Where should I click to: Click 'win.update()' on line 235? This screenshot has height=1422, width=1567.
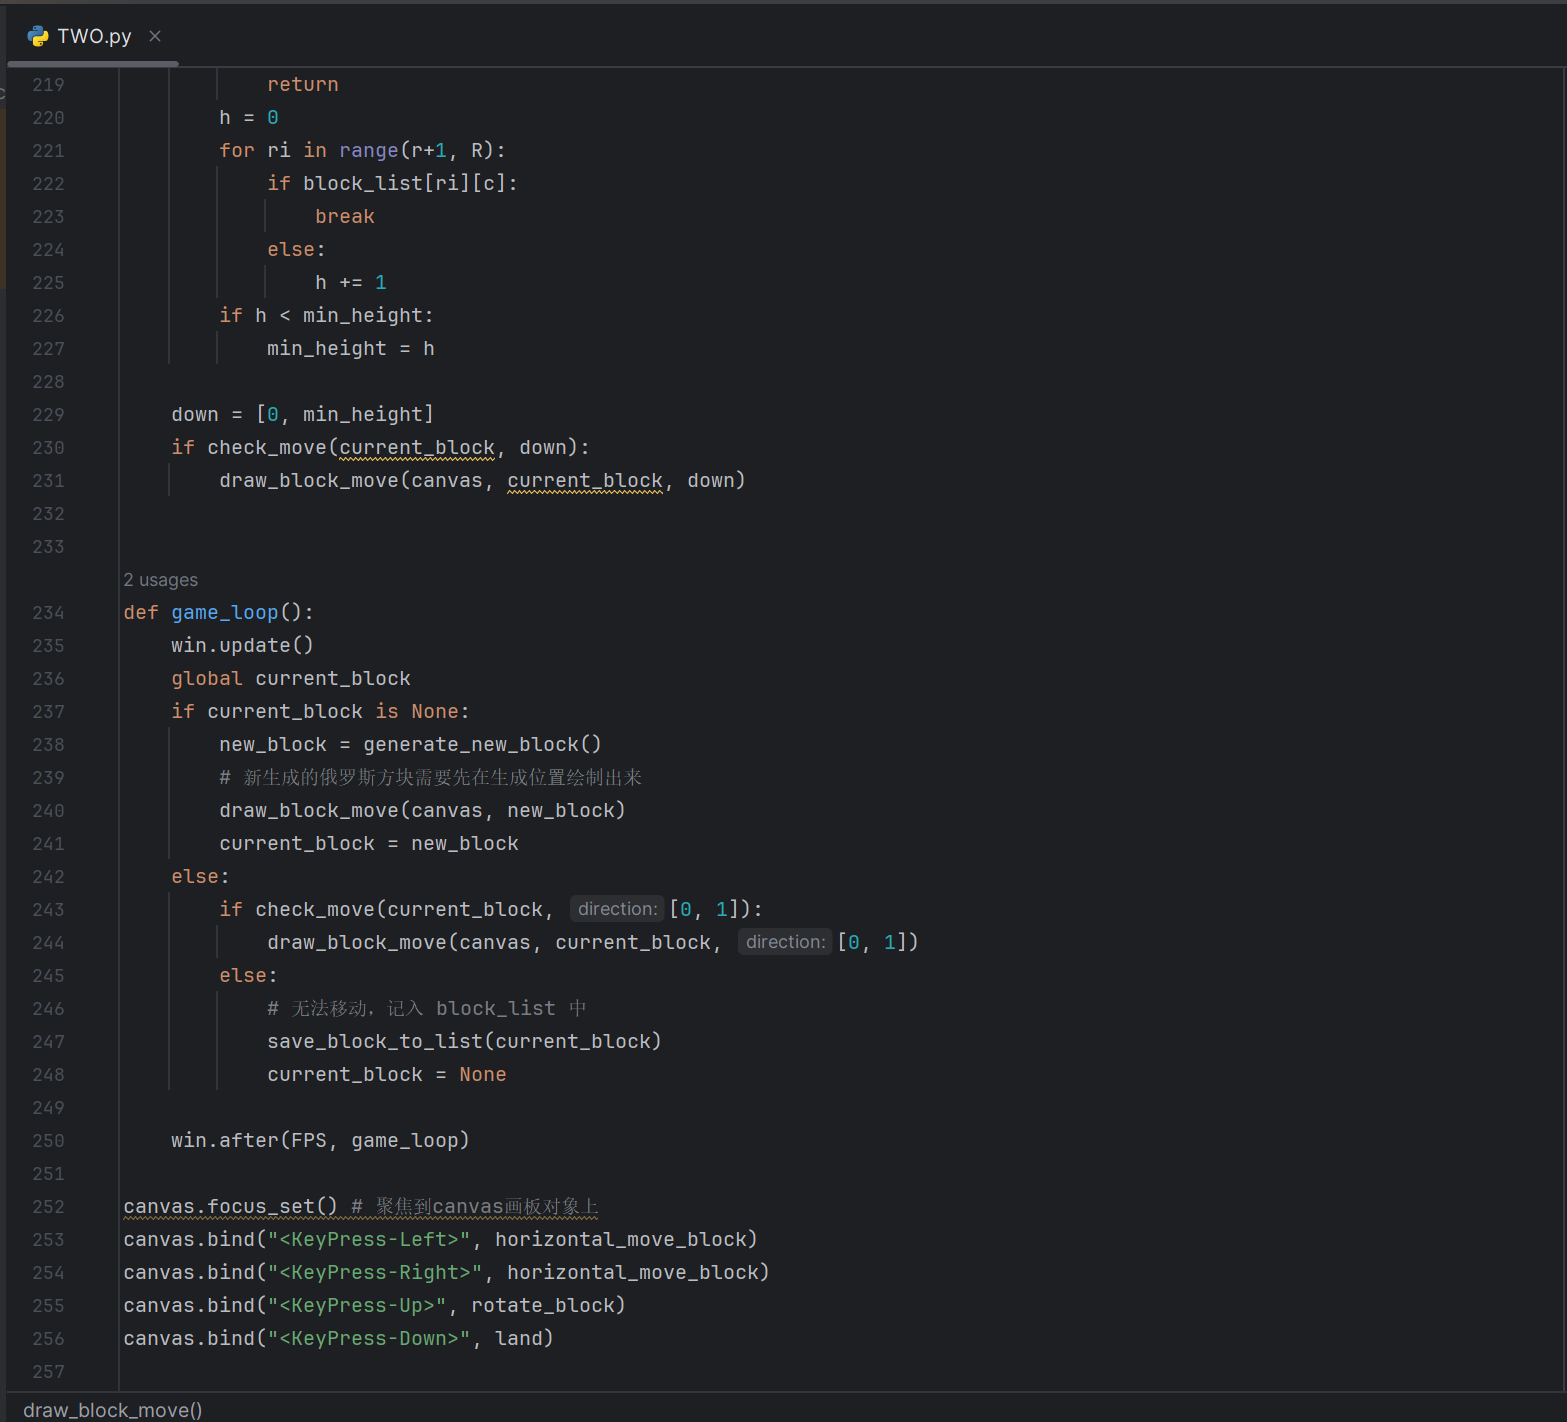242,646
